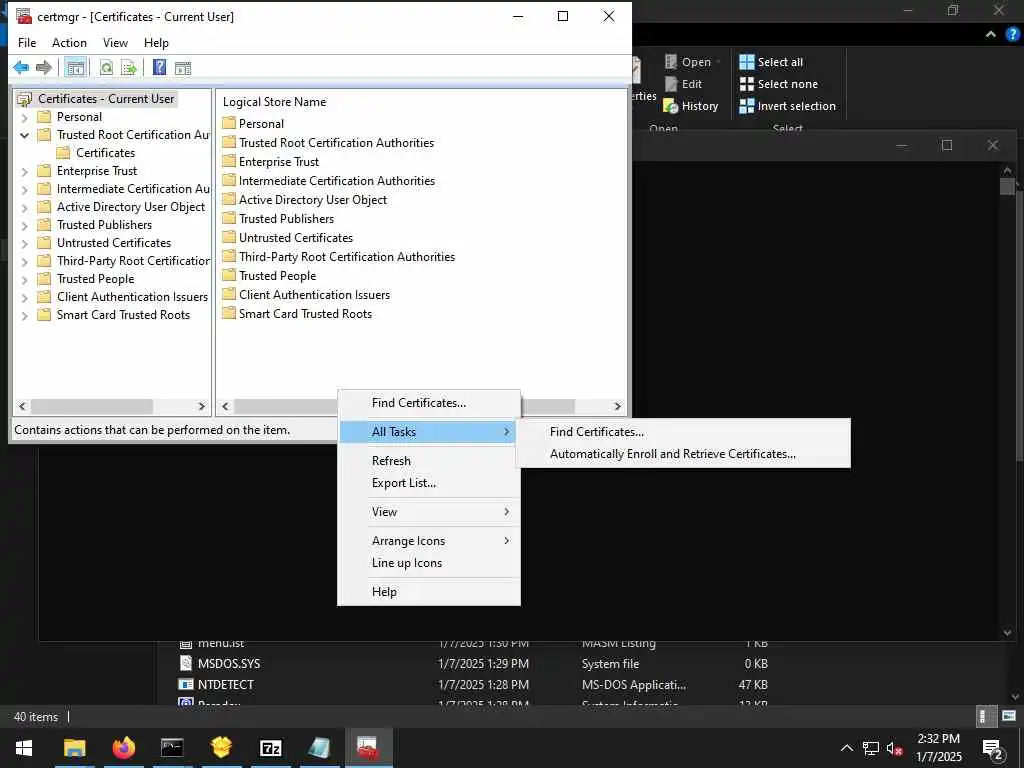Expand the Untrusted Certificates tree node
1024x768 pixels.
24,244
